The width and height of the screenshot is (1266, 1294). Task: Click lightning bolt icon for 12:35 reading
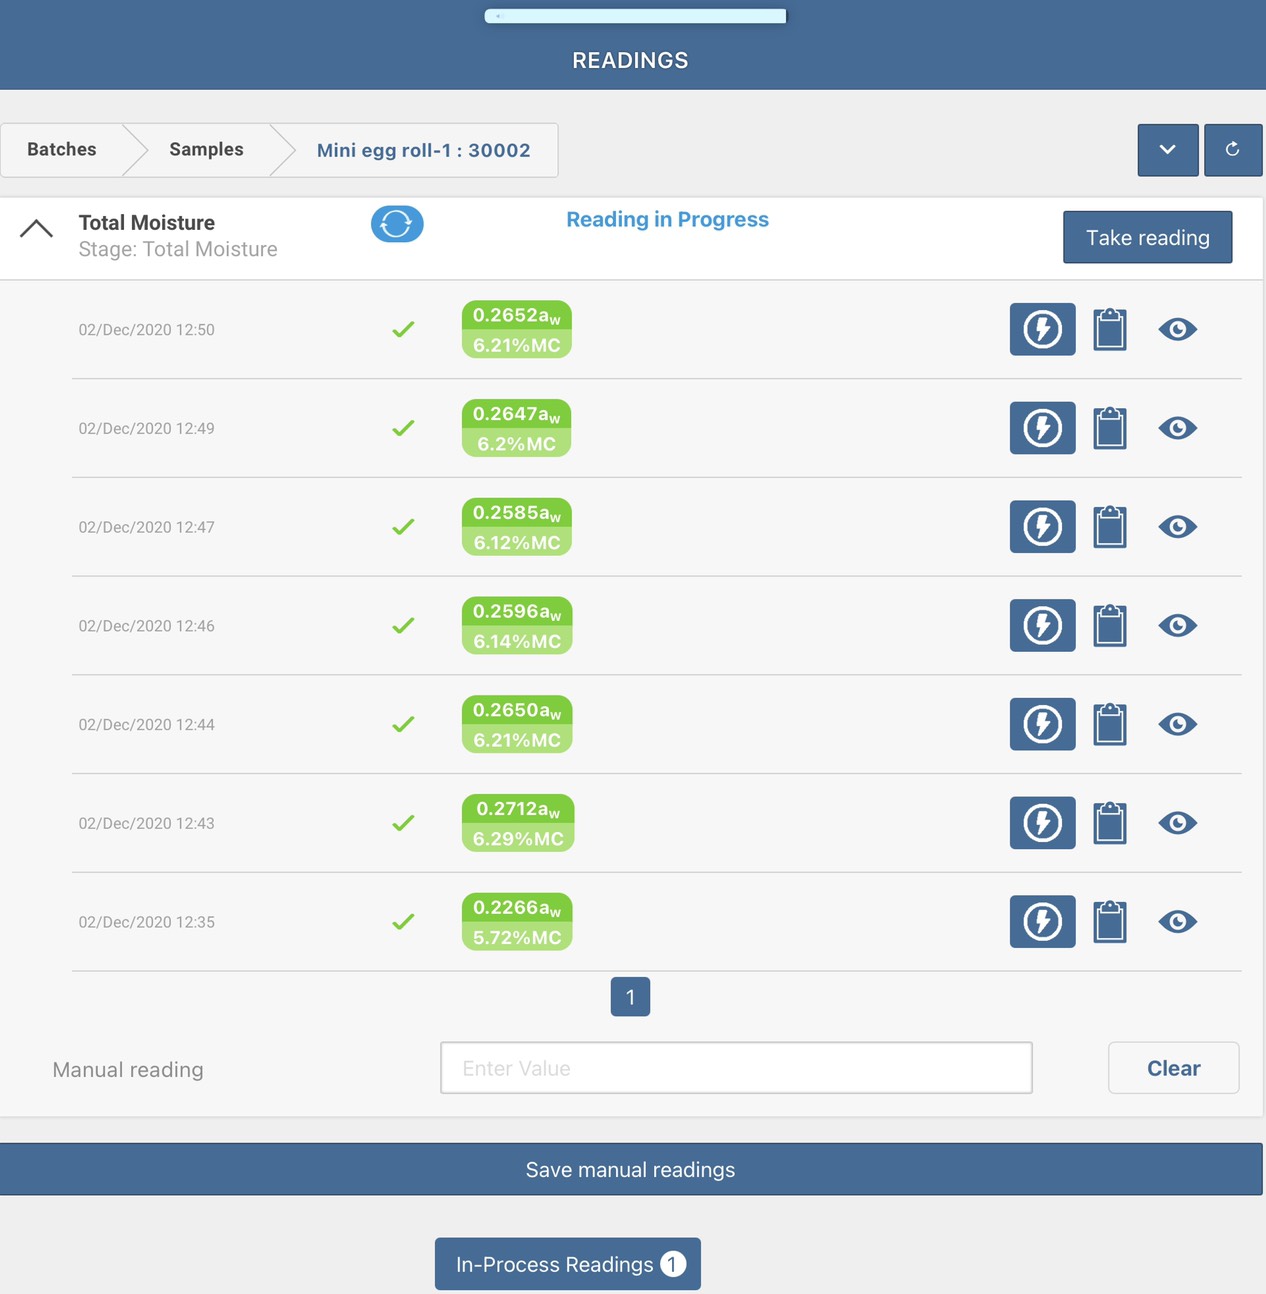(x=1042, y=922)
